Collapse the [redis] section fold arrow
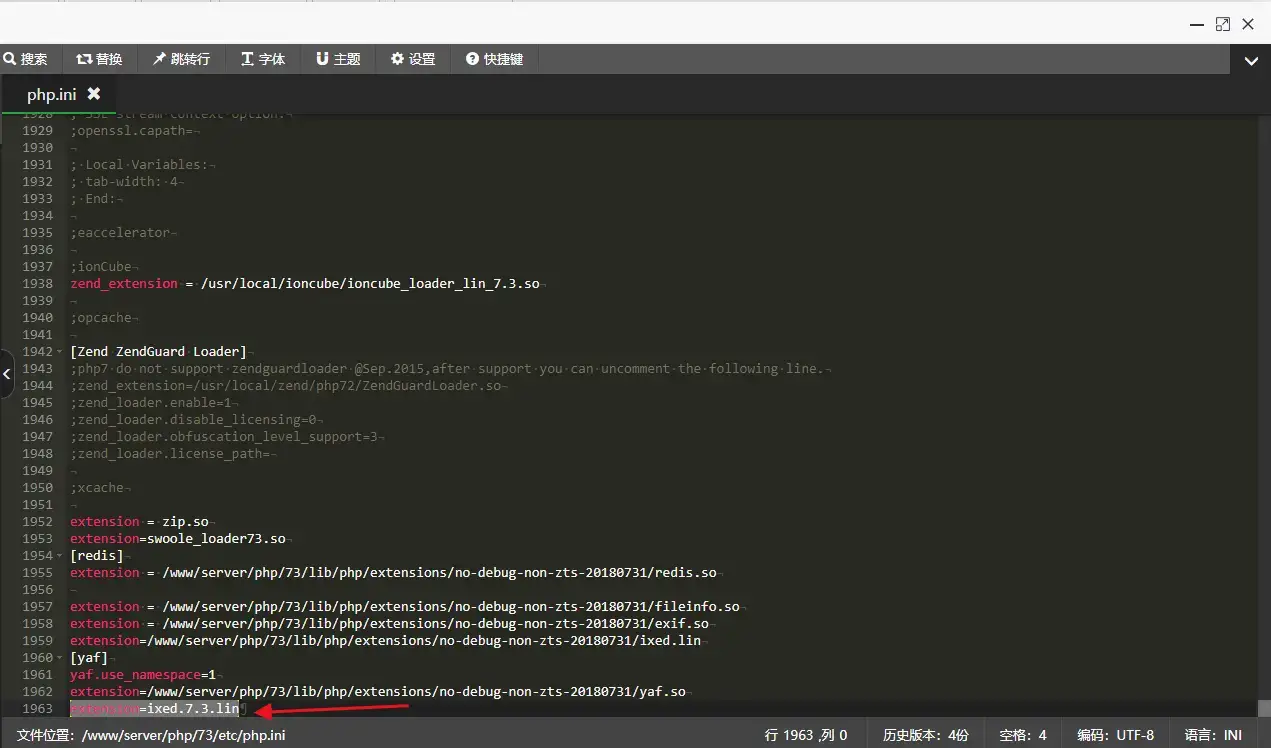The height and width of the screenshot is (748, 1271). point(59,556)
